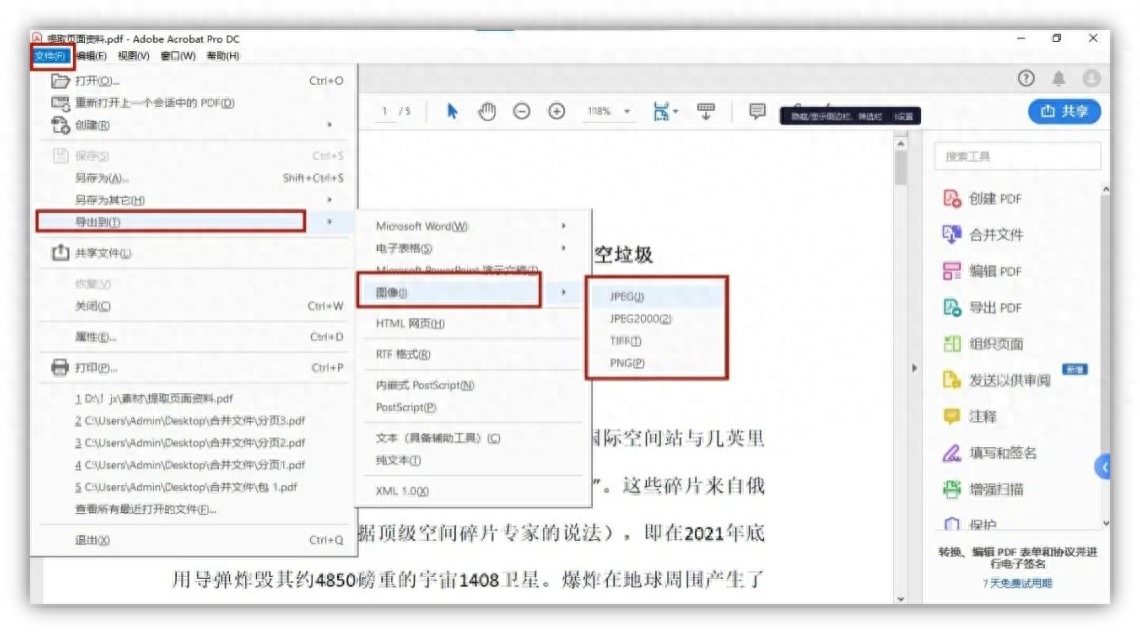This screenshot has width=1140, height=634.
Task: Open the 帮助(H) menu
Action: (x=223, y=56)
